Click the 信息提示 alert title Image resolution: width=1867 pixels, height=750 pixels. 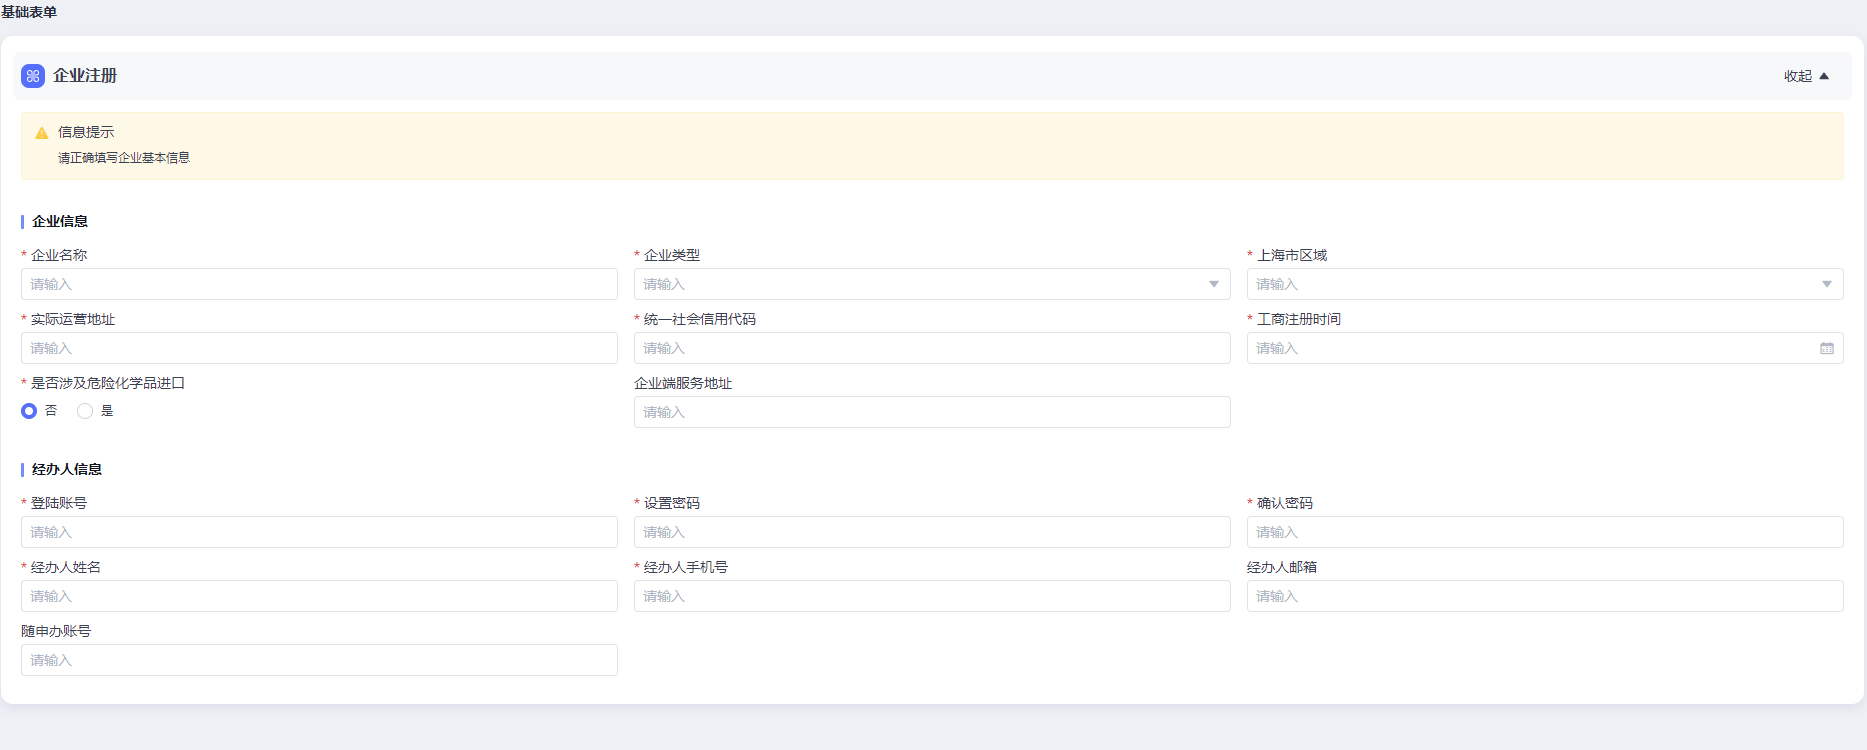pyautogui.click(x=86, y=132)
